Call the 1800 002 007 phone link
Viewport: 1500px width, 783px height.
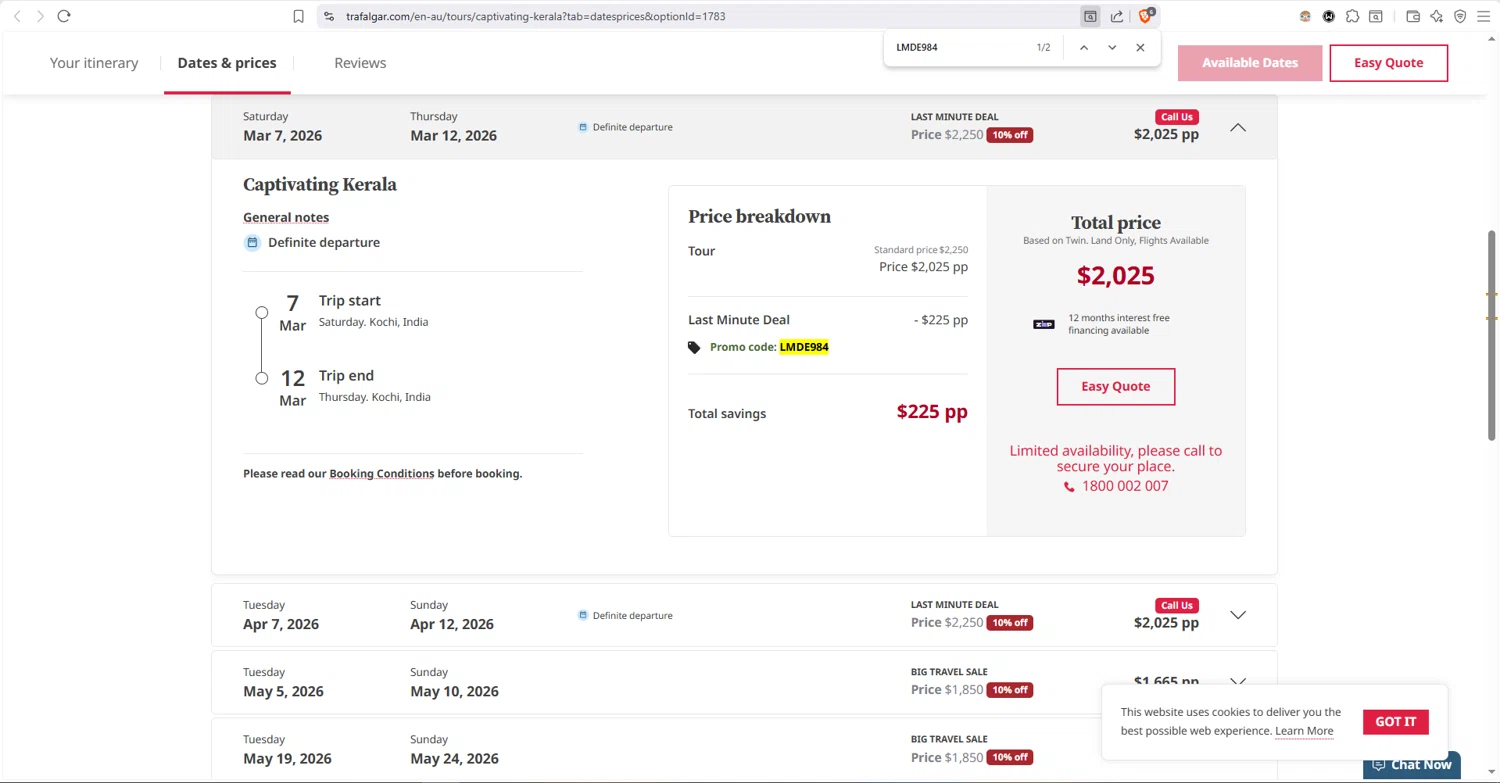(x=1125, y=486)
